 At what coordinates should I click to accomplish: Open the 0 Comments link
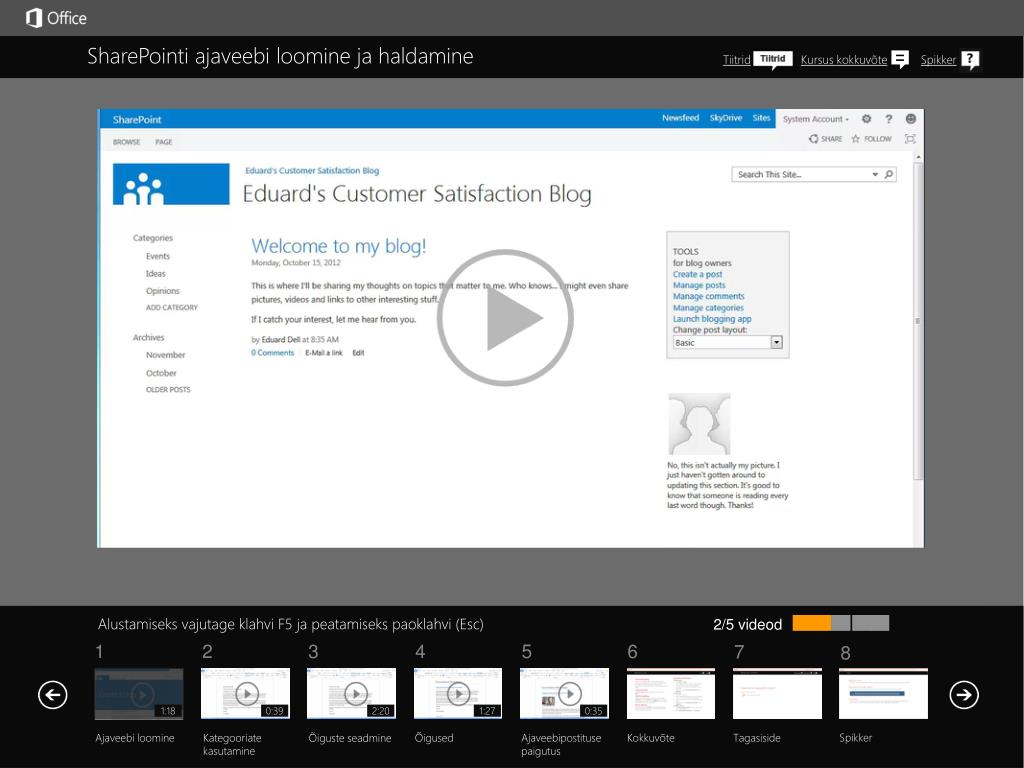(272, 353)
